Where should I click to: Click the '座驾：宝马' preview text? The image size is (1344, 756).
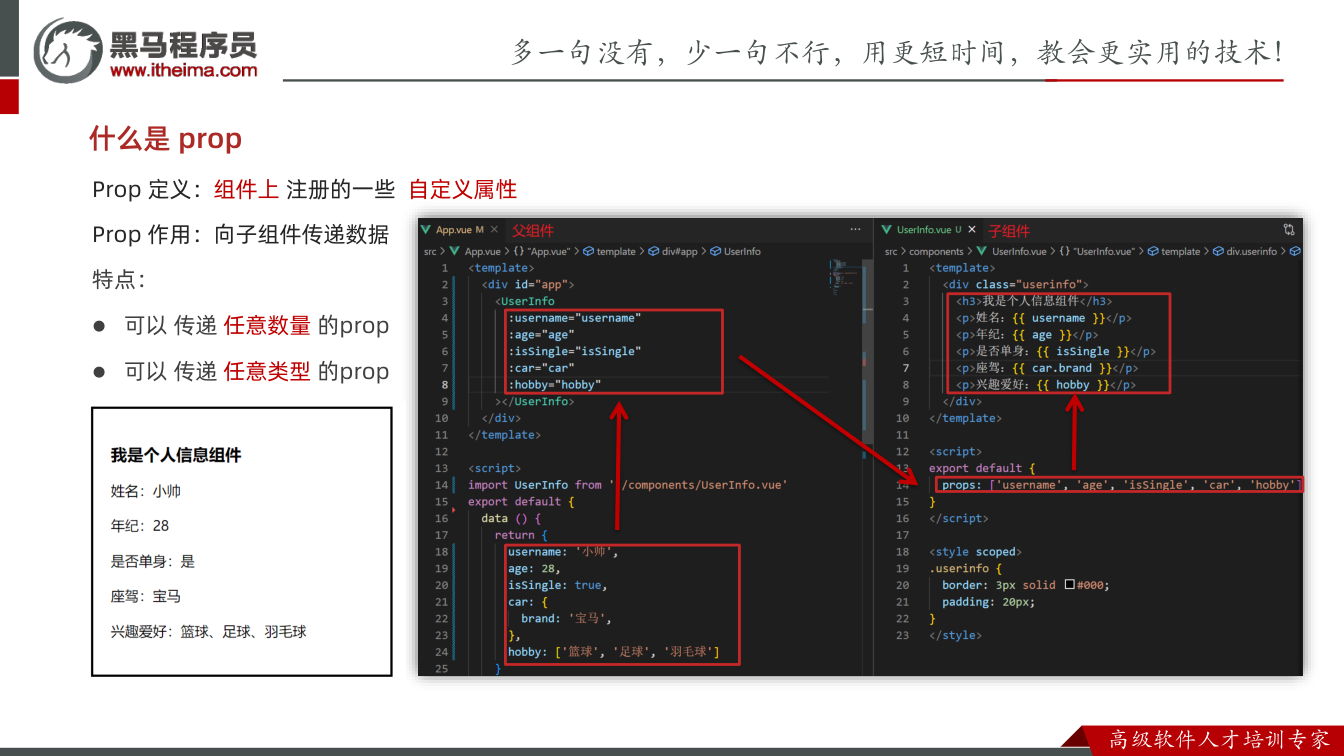[146, 596]
